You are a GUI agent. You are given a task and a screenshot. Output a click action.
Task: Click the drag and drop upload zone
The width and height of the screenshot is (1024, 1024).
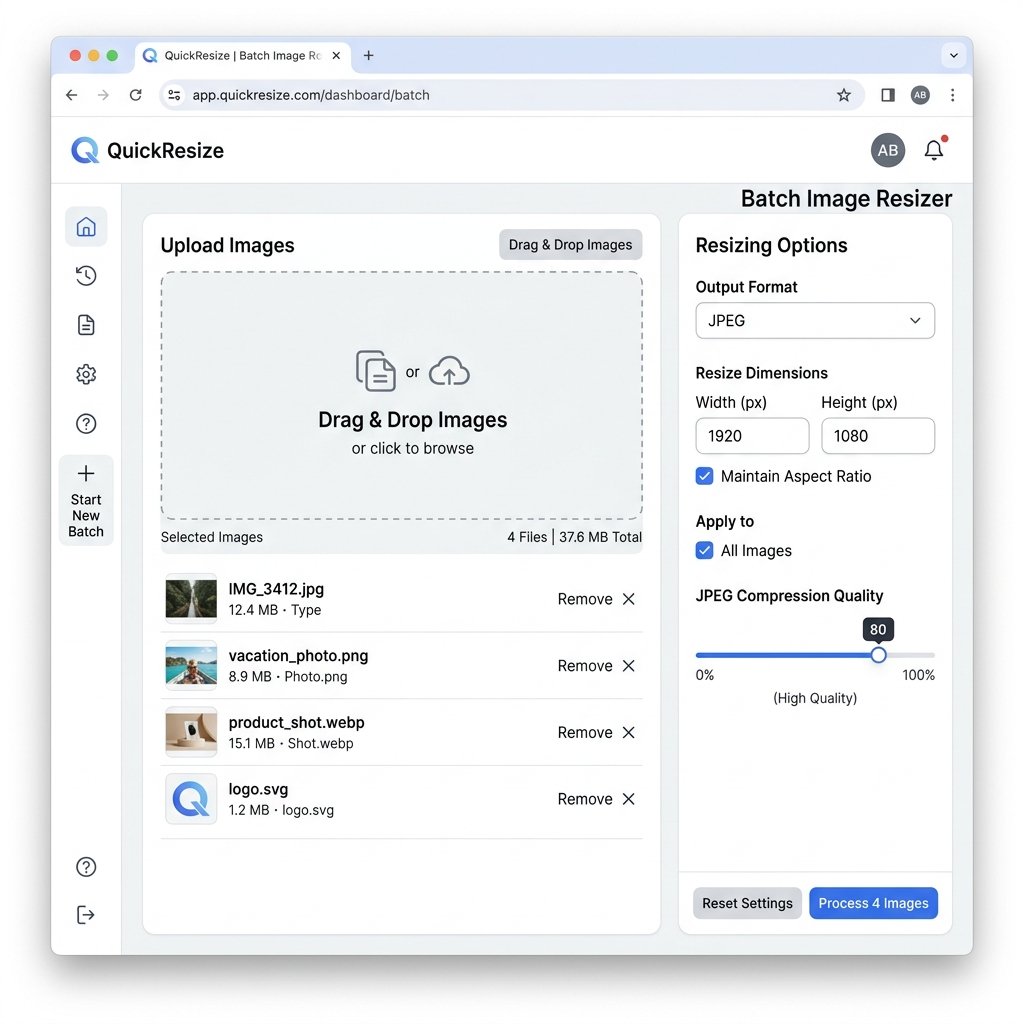pos(402,396)
